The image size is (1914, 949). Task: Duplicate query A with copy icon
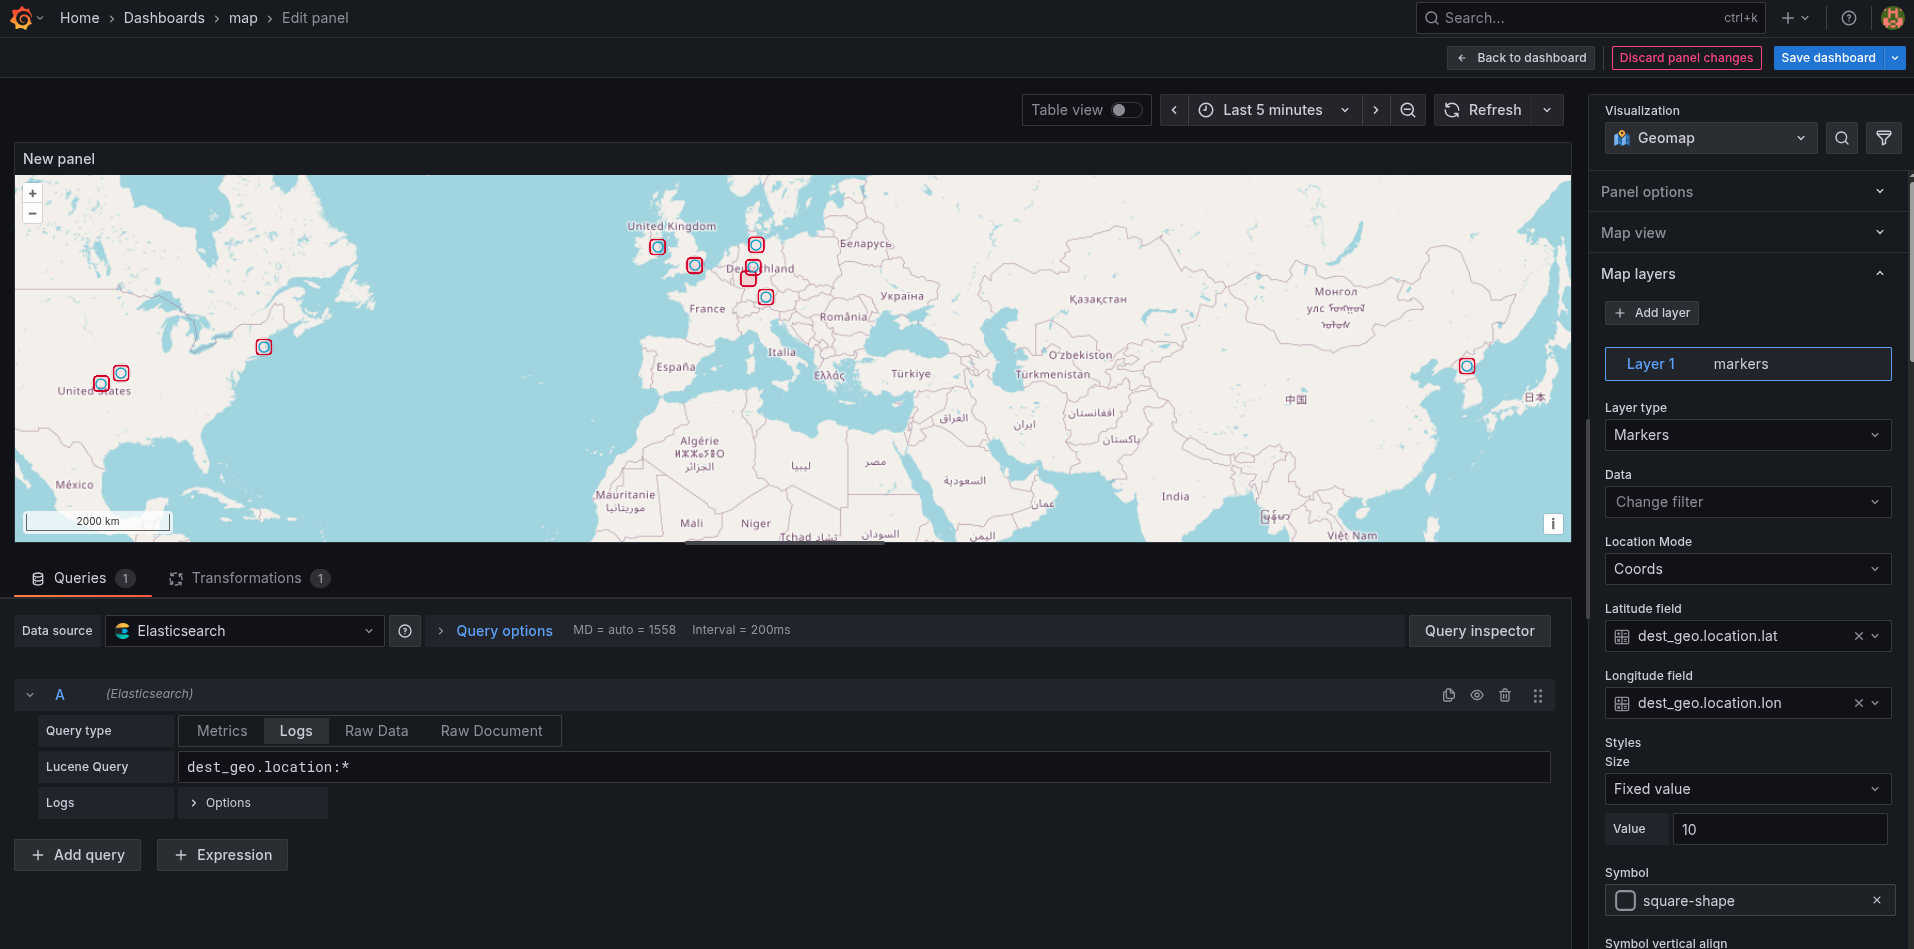pyautogui.click(x=1448, y=695)
